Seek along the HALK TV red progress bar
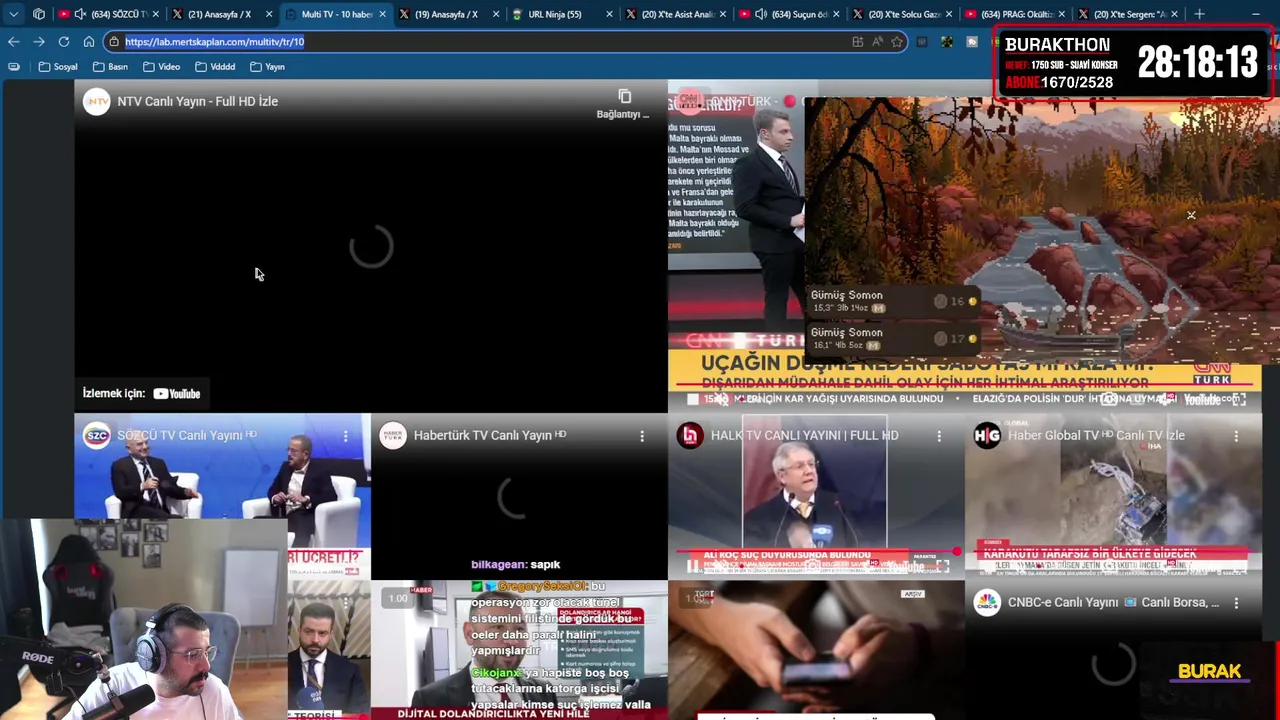 coord(816,552)
